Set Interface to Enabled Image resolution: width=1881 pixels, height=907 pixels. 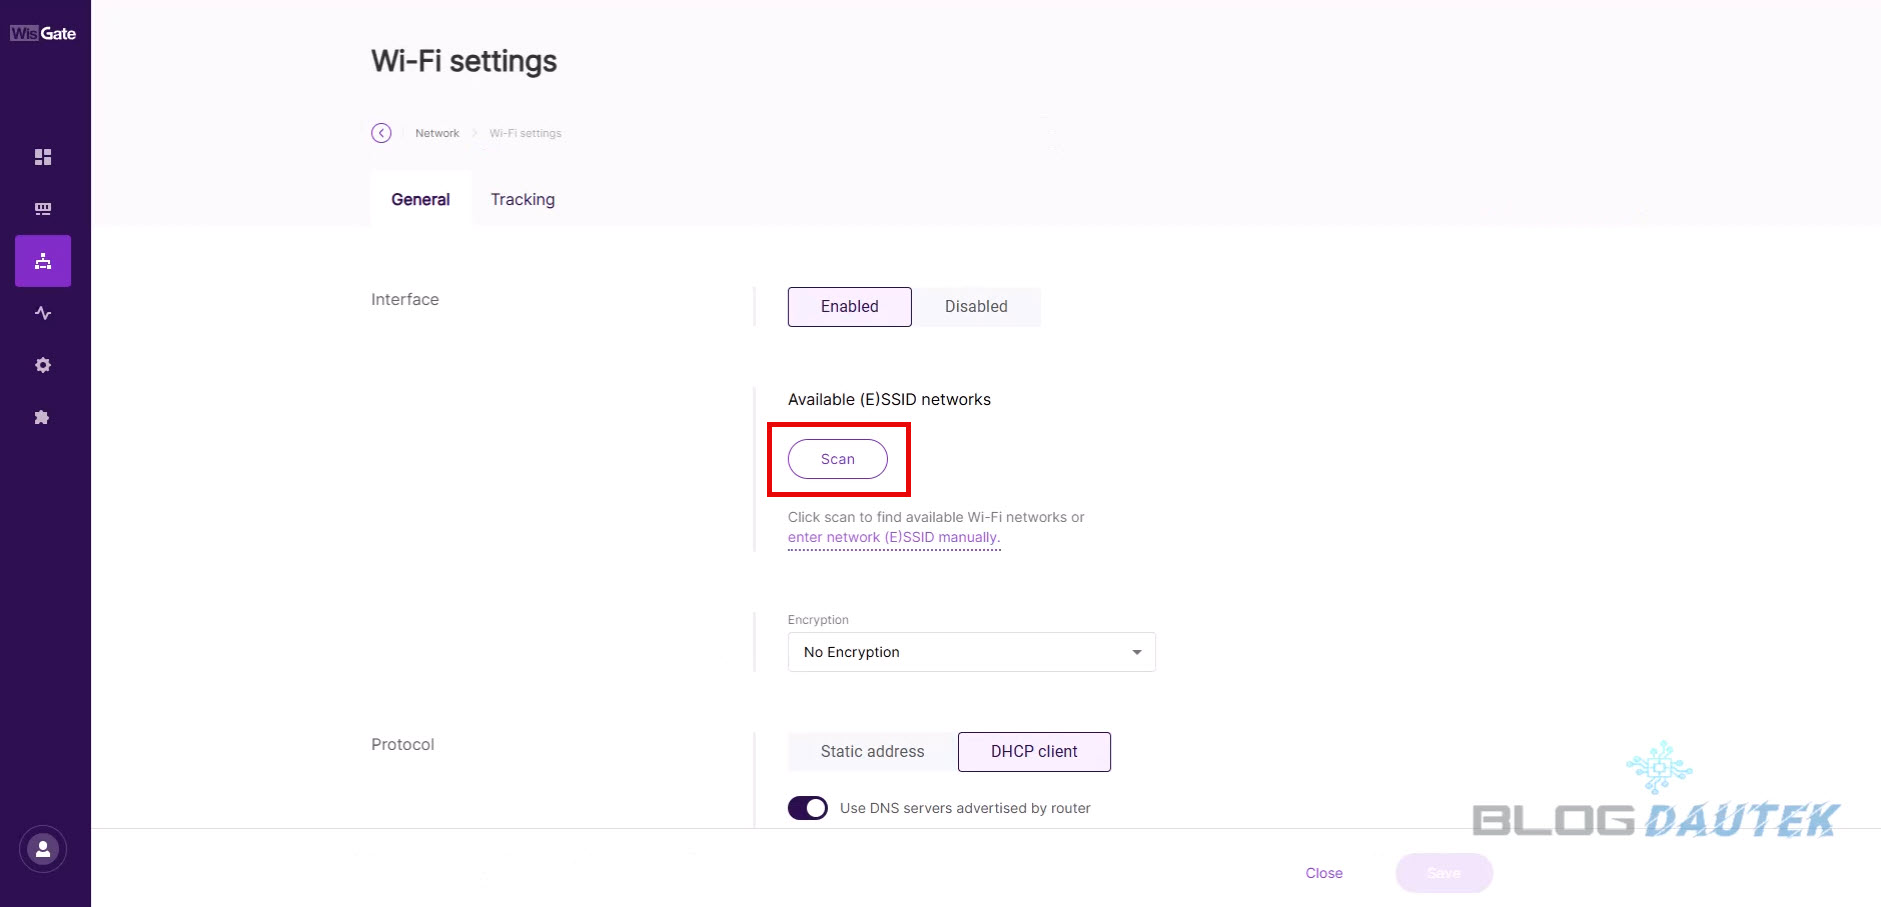click(x=849, y=307)
